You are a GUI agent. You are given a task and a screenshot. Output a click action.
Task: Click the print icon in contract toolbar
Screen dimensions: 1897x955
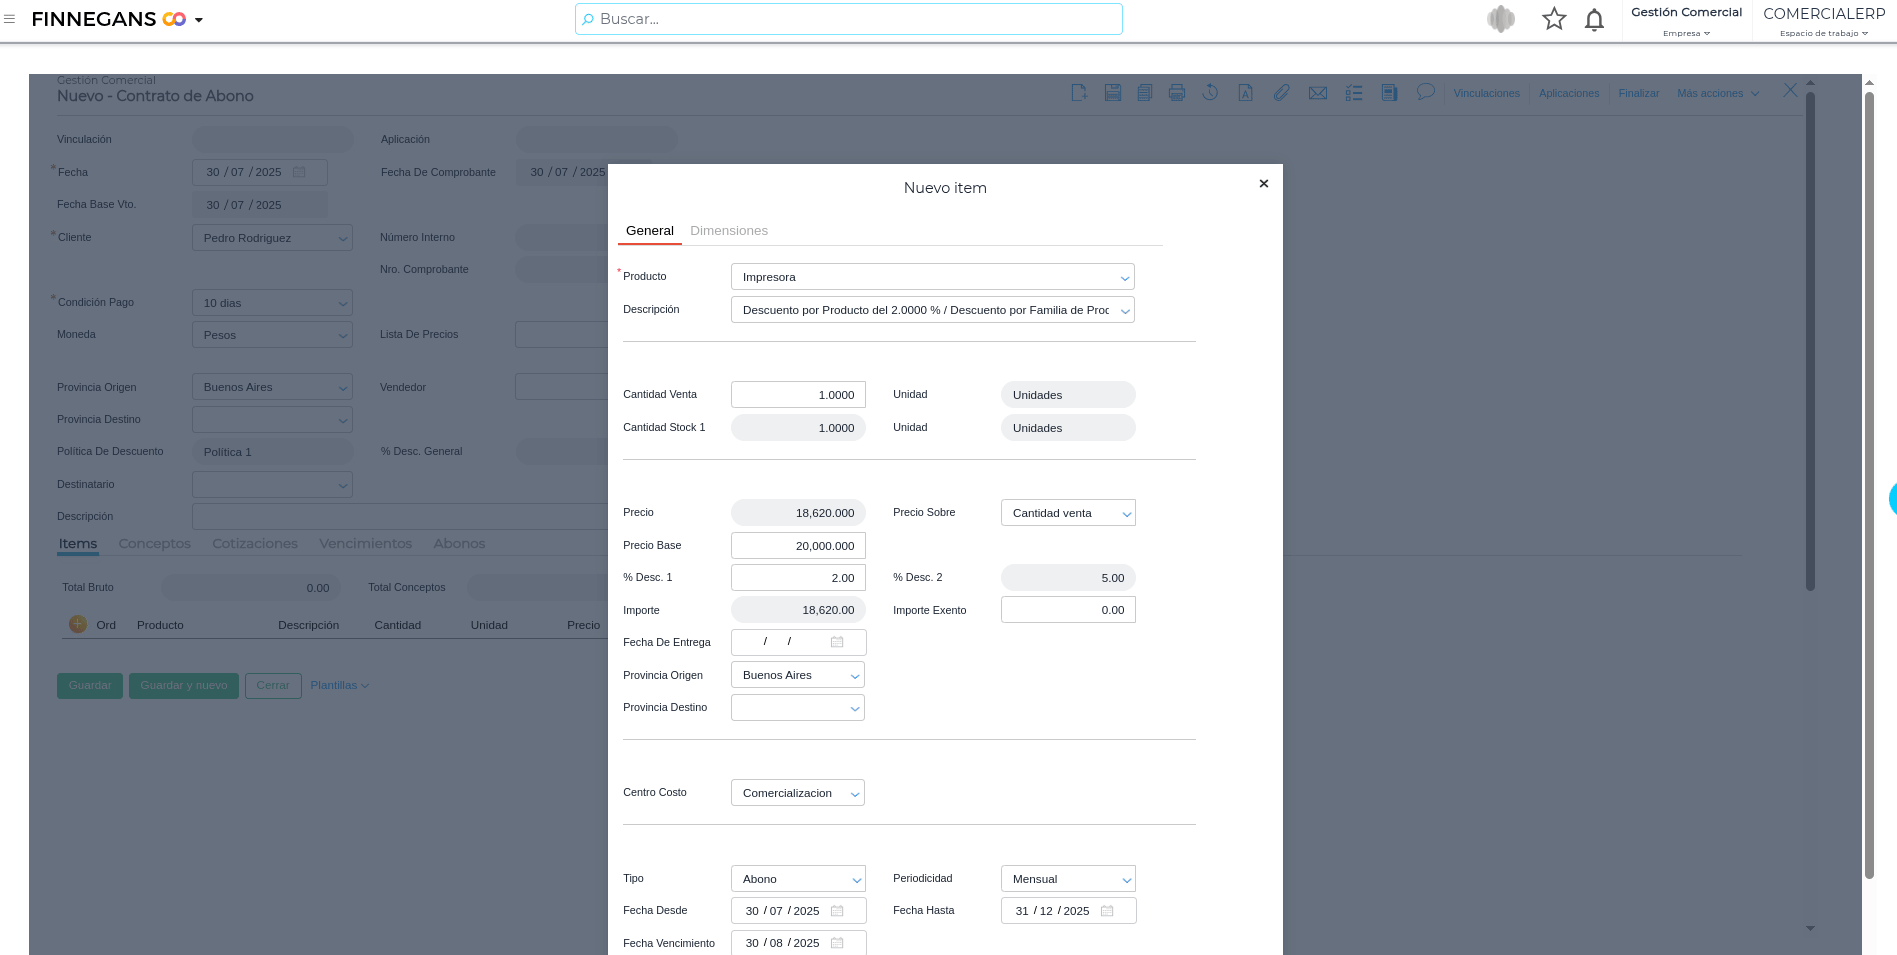pos(1177,93)
